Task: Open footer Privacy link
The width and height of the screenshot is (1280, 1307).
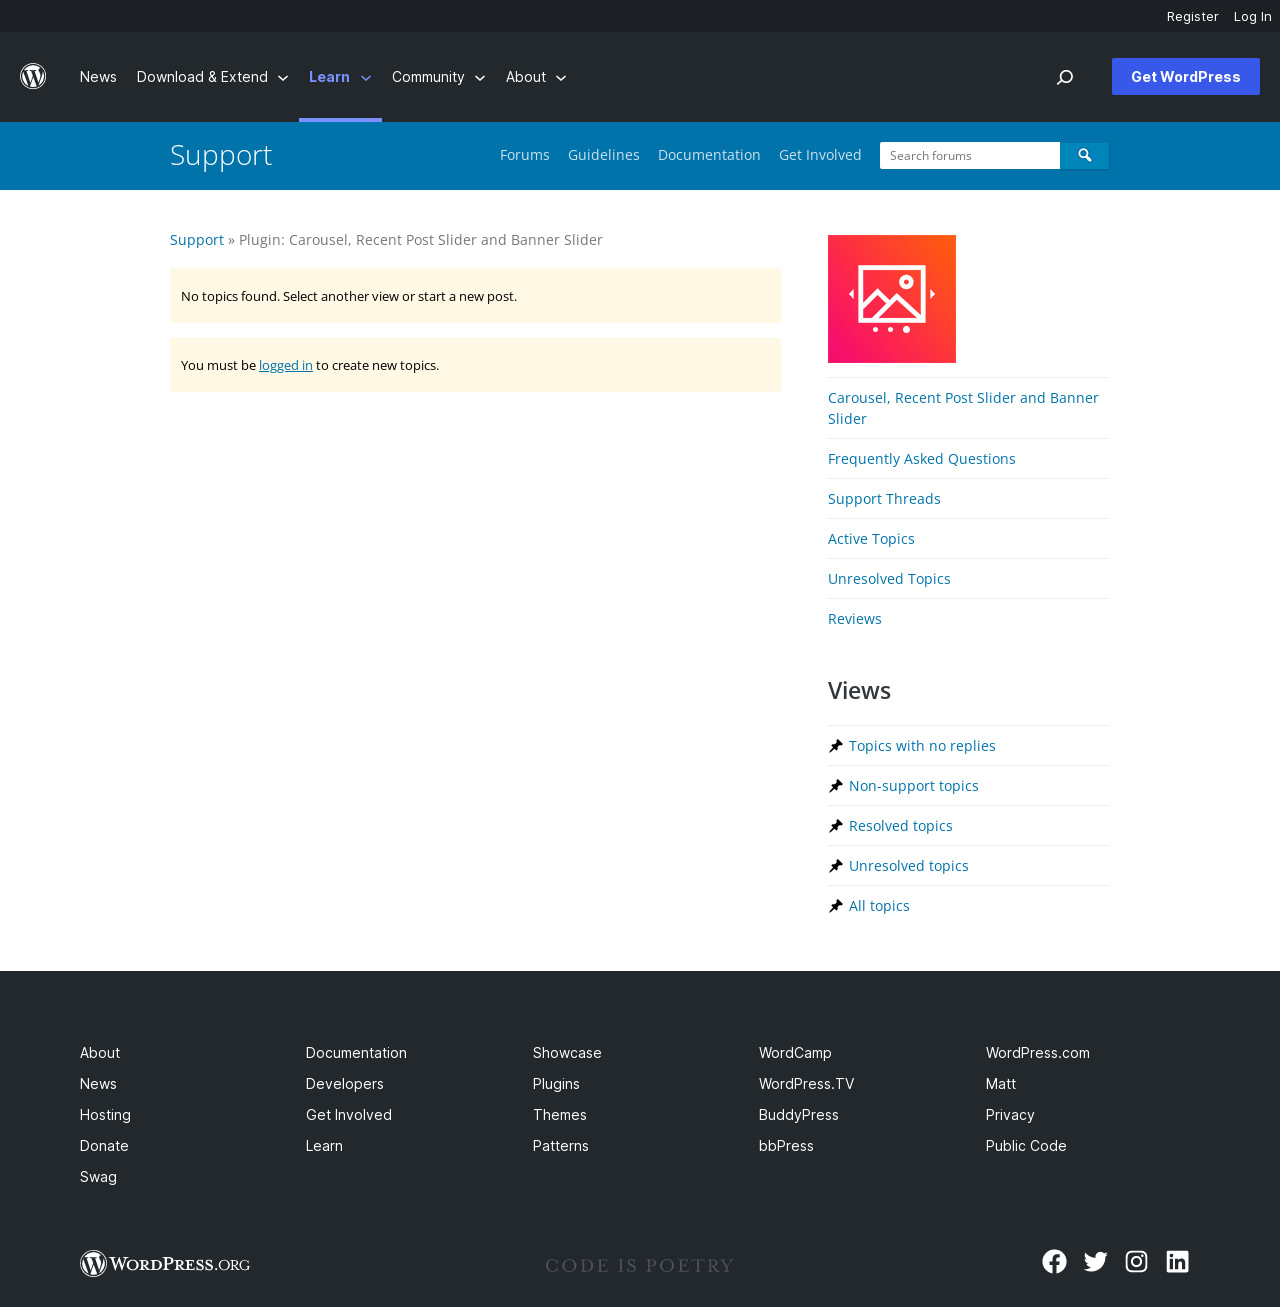Action: pyautogui.click(x=1010, y=1115)
